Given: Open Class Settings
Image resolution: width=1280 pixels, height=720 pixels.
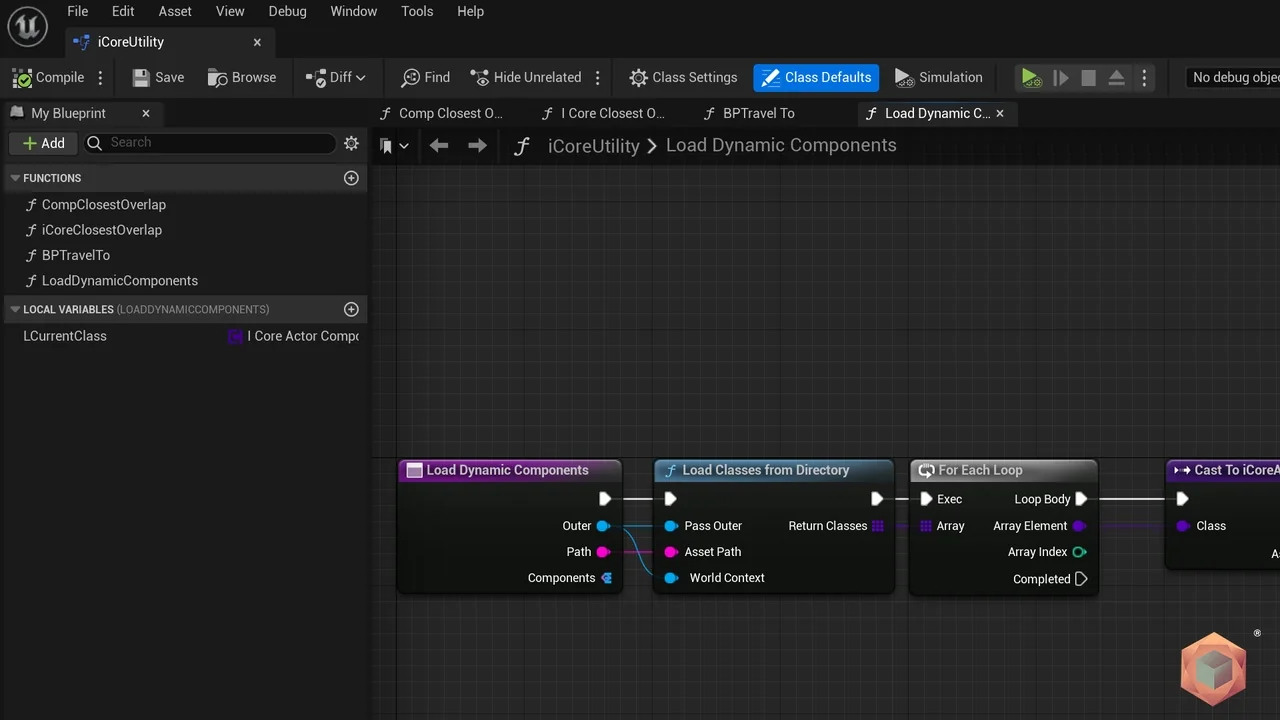Looking at the screenshot, I should 683,77.
